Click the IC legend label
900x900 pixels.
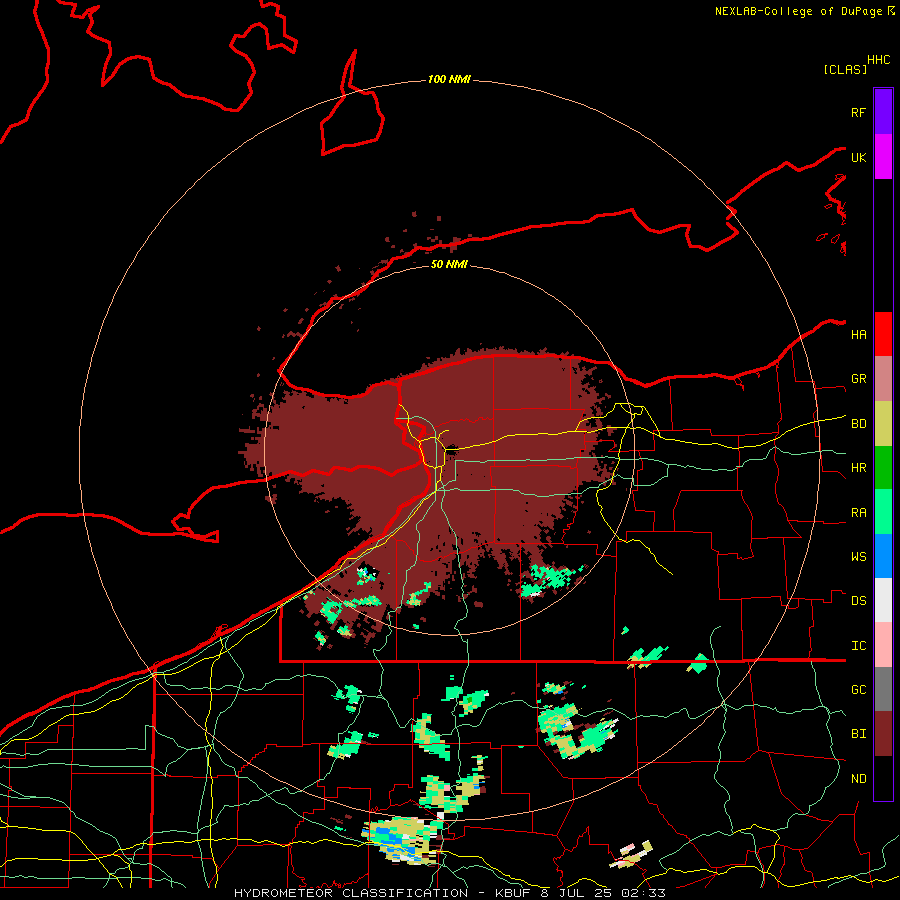(858, 646)
